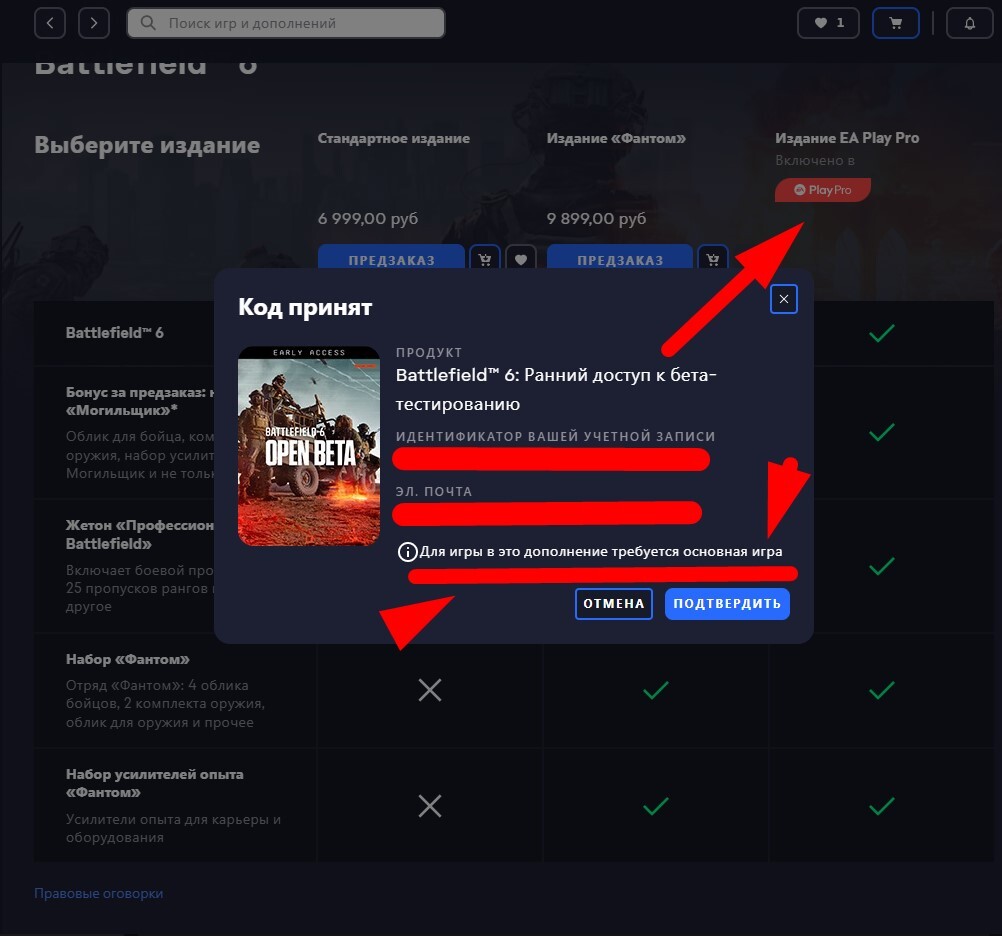This screenshot has width=1002, height=936.
Task: Click the Open Beta cover thumbnail
Action: pyautogui.click(x=309, y=446)
